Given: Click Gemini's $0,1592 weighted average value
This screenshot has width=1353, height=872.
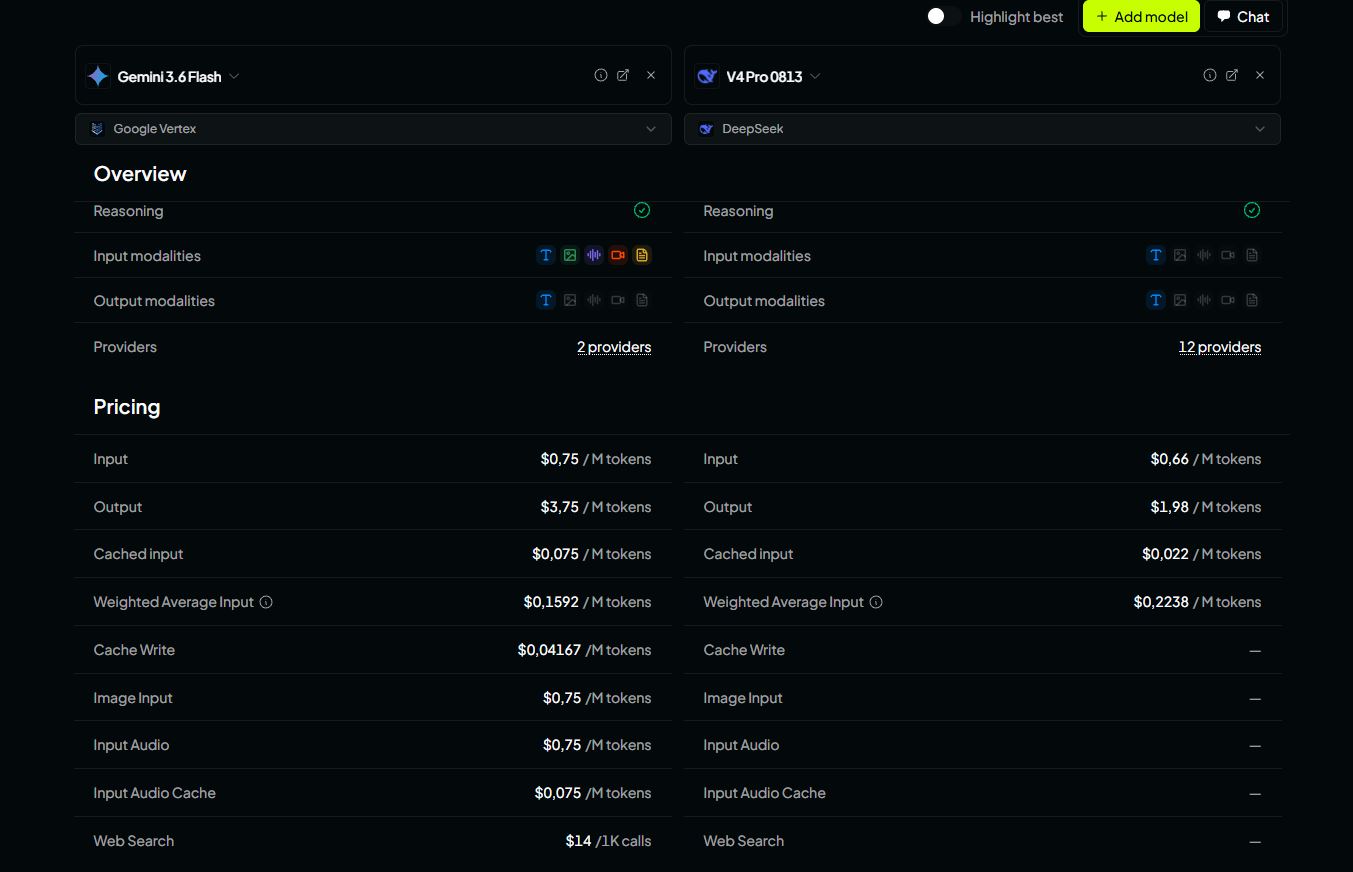Looking at the screenshot, I should (551, 602).
